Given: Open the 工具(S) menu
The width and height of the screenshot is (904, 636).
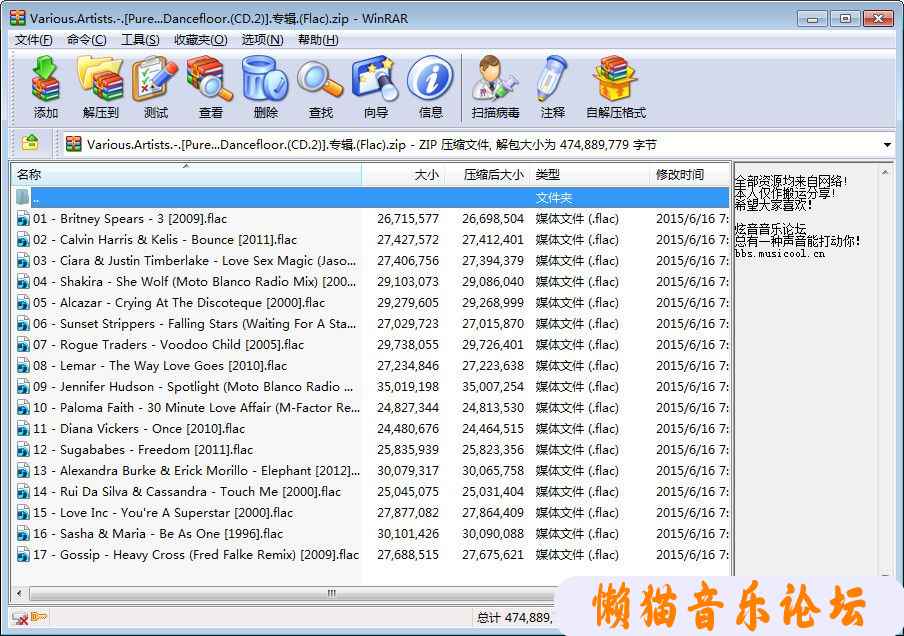Looking at the screenshot, I should point(140,40).
